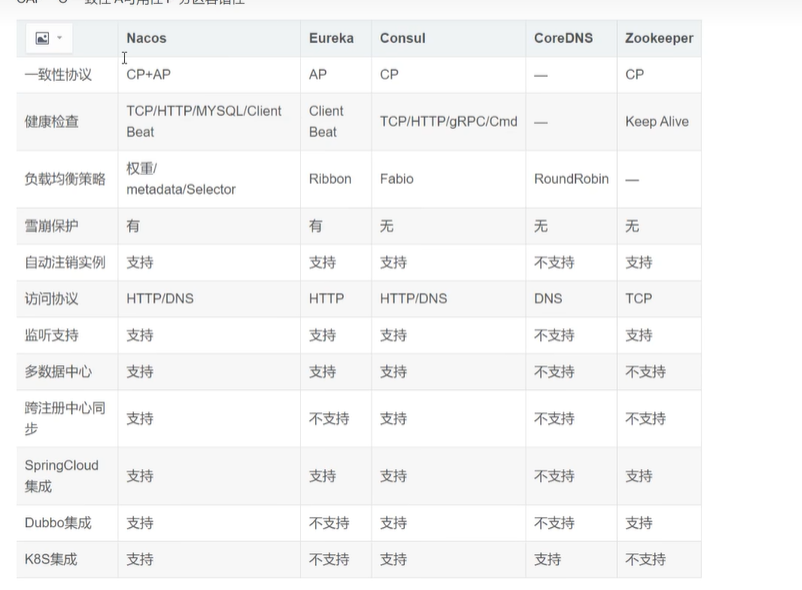Click 无 in 雪崩保护 row under Zookeeper

point(632,226)
